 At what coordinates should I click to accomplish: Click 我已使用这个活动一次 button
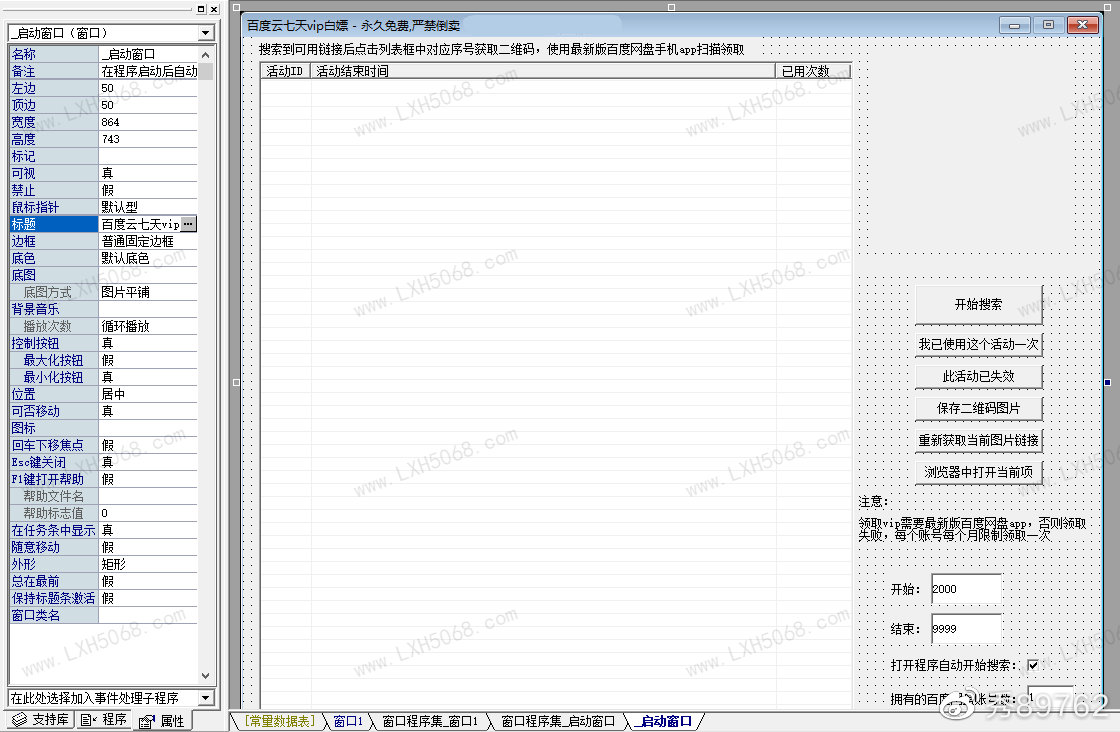(978, 344)
